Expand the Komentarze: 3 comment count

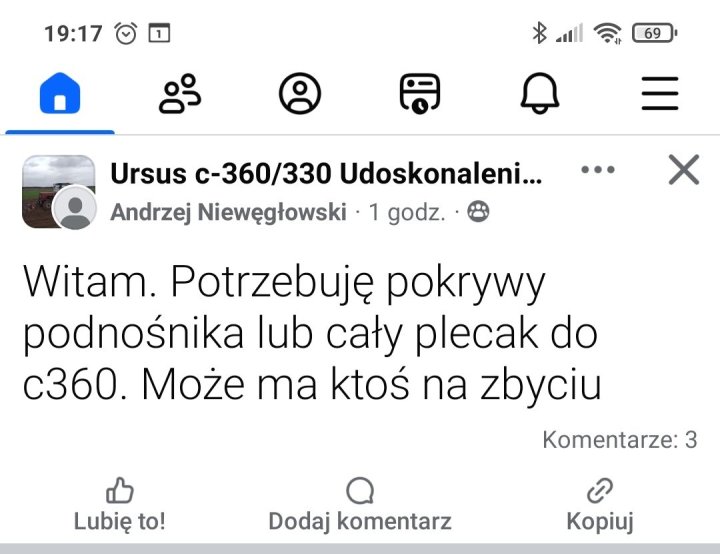(x=619, y=439)
